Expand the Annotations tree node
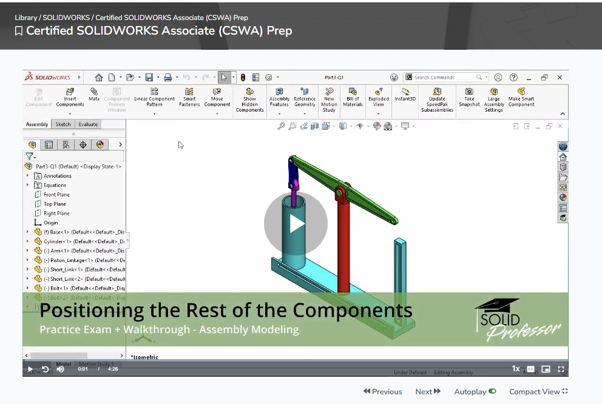The height and width of the screenshot is (404, 602). [x=27, y=176]
